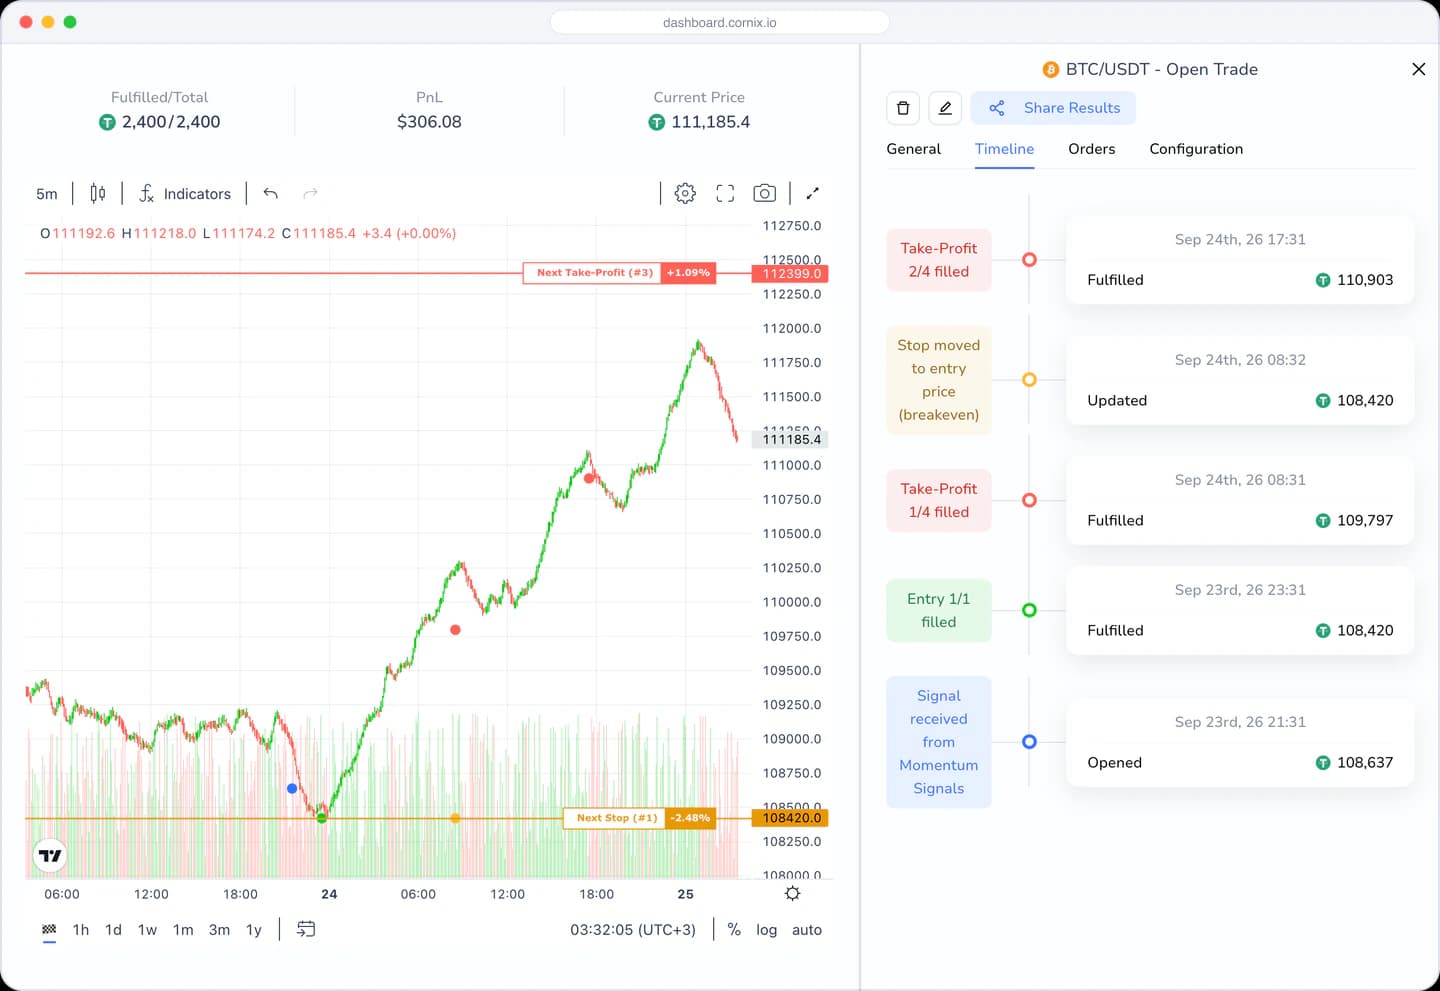Set chart range to 1d
The width and height of the screenshot is (1440, 991).
113,930
